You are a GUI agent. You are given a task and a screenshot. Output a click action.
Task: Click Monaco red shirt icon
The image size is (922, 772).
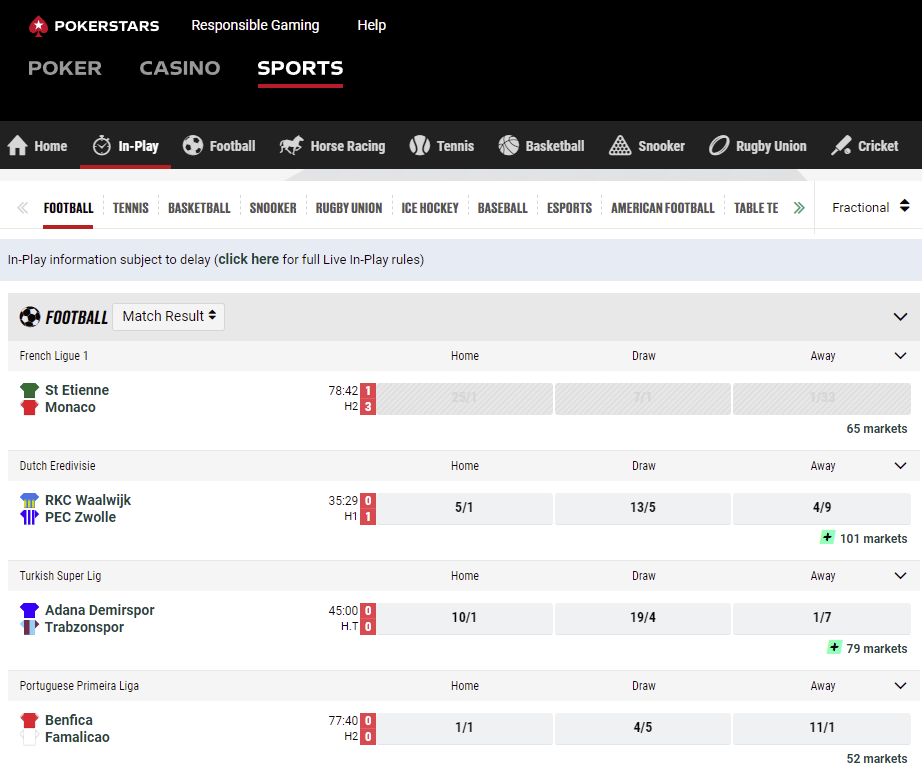tap(29, 407)
